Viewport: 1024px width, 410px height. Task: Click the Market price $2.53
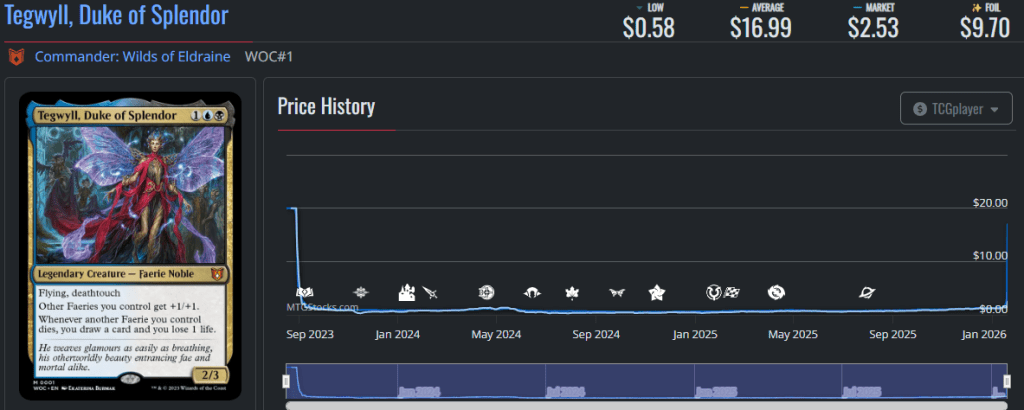click(873, 28)
